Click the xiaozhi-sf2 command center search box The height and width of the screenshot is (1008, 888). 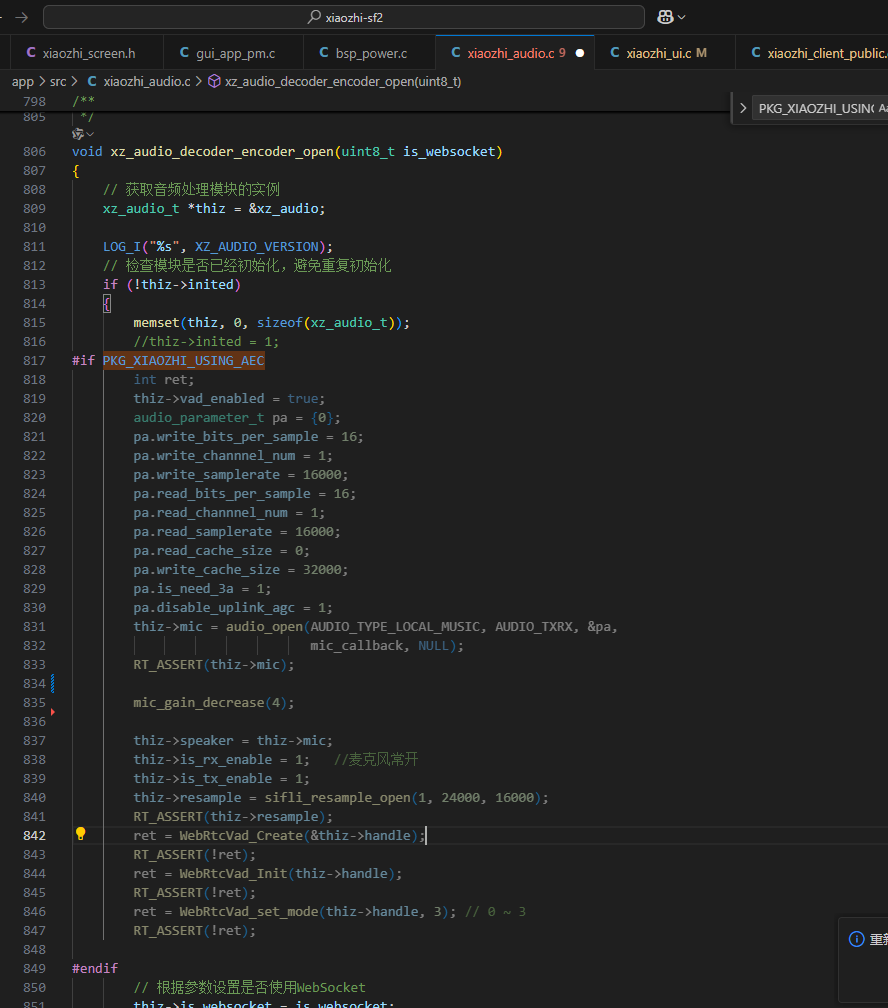point(343,17)
